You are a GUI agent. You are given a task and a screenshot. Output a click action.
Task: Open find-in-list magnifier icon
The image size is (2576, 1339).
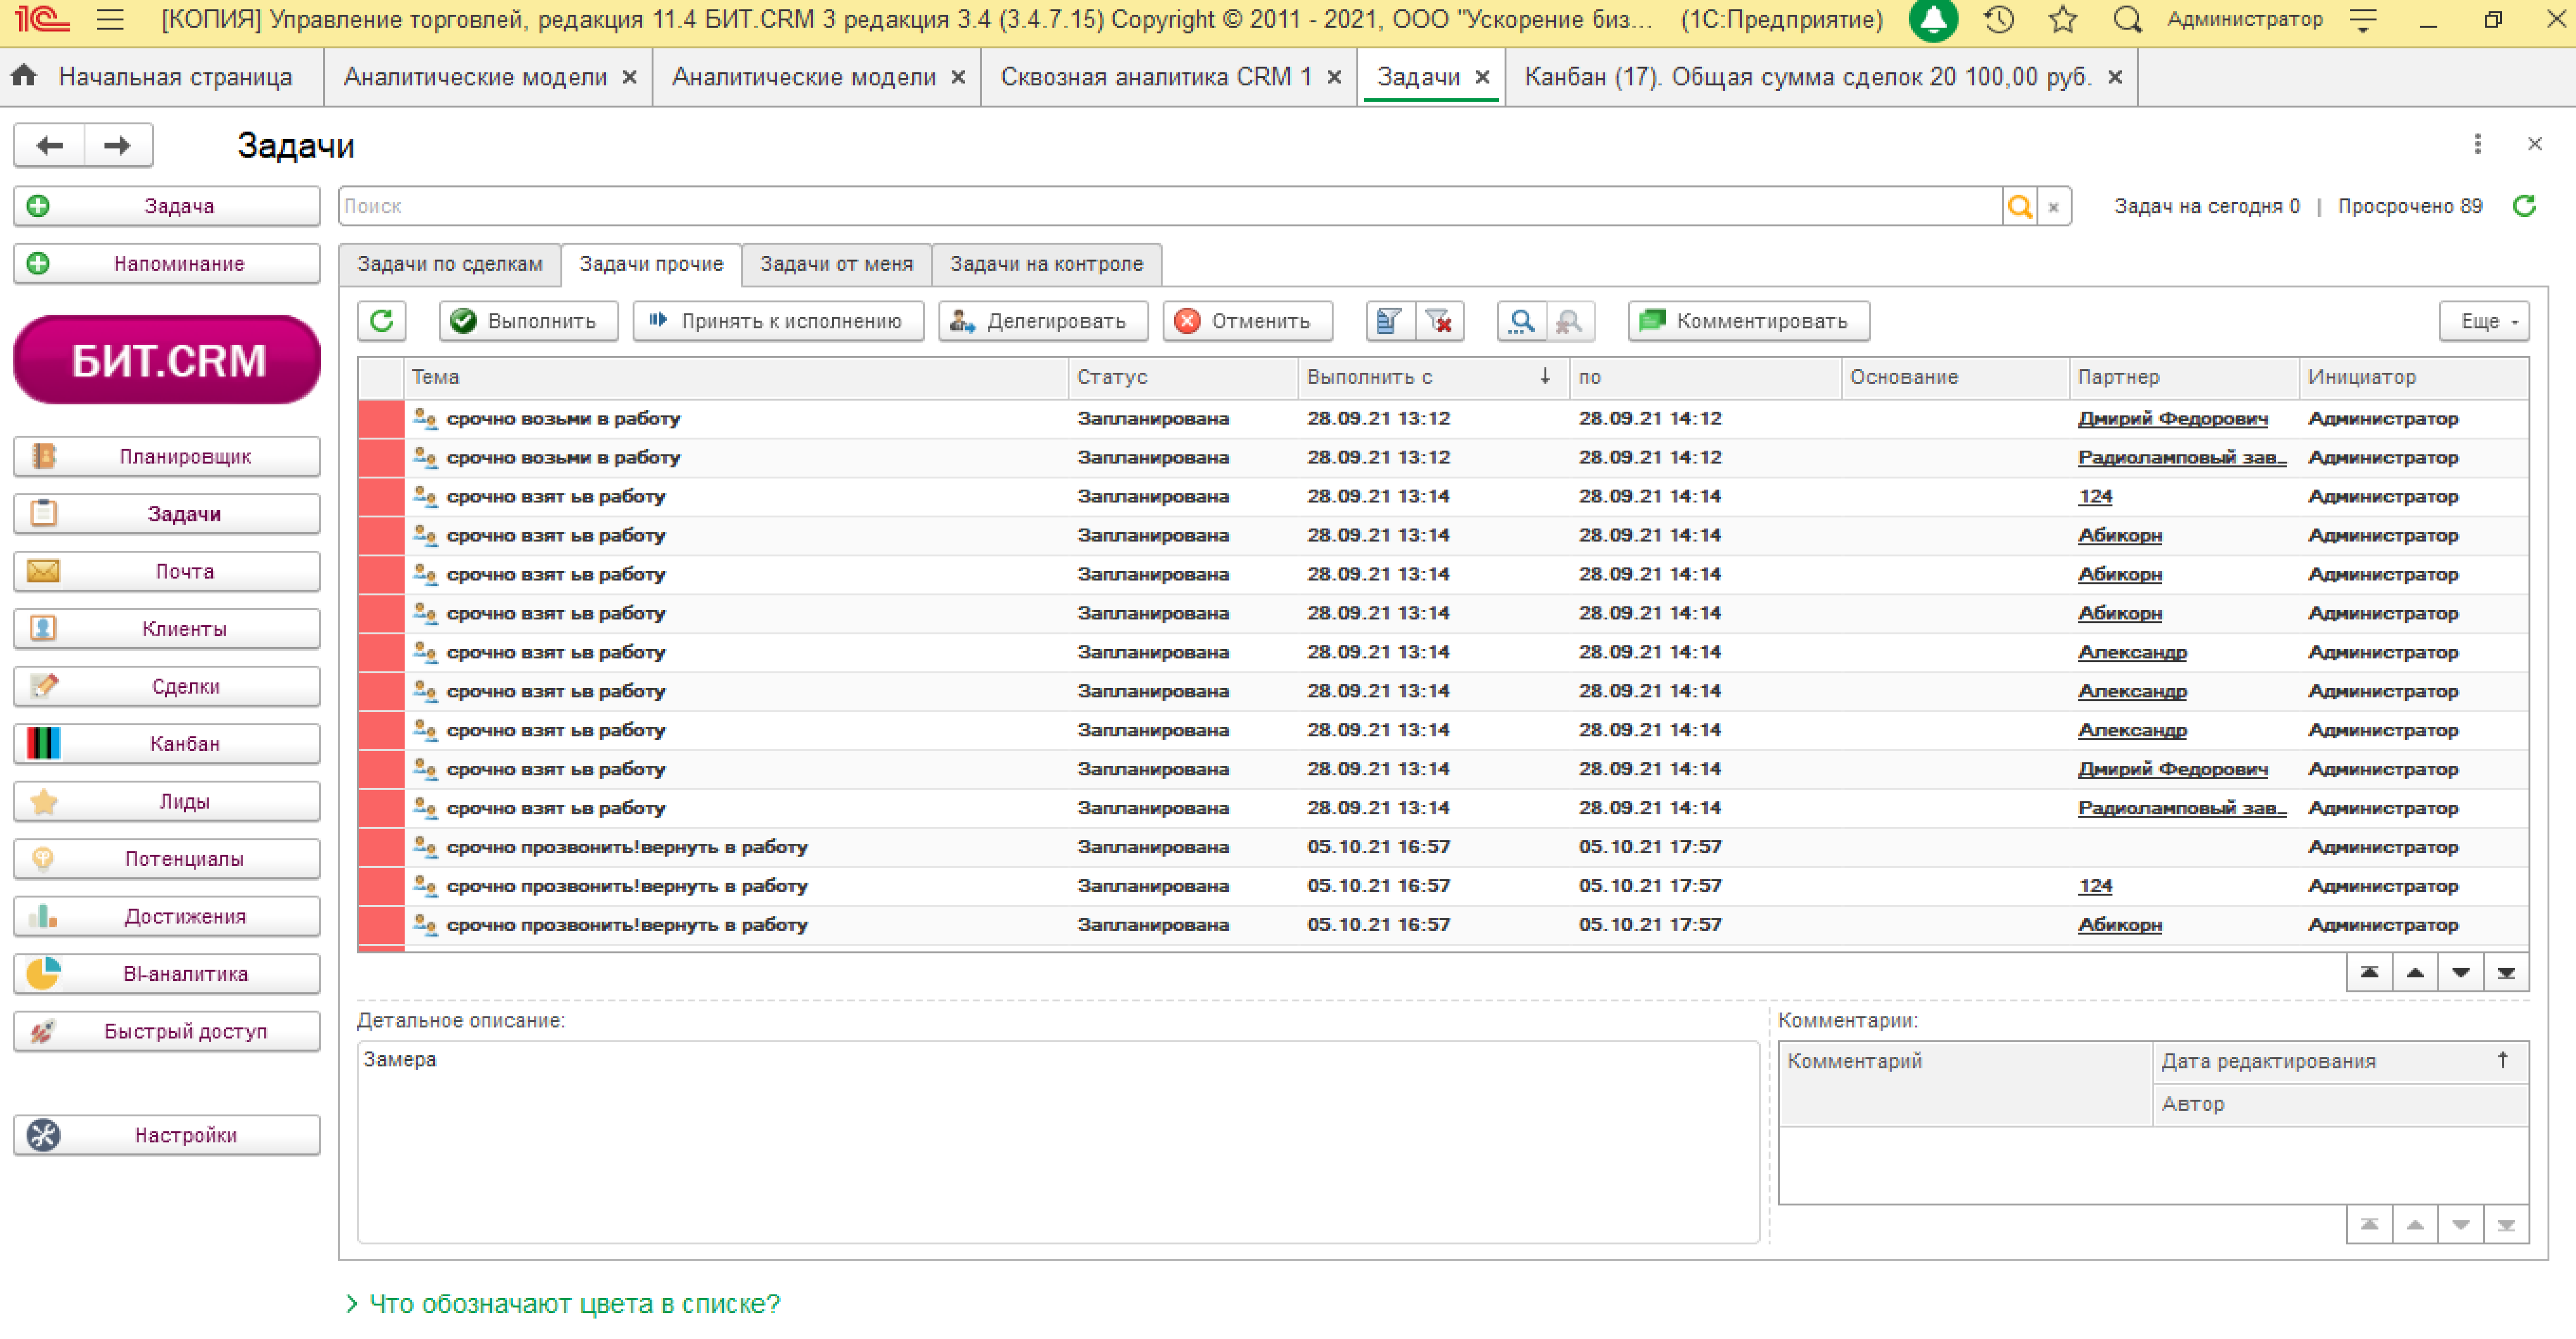pyautogui.click(x=1521, y=321)
